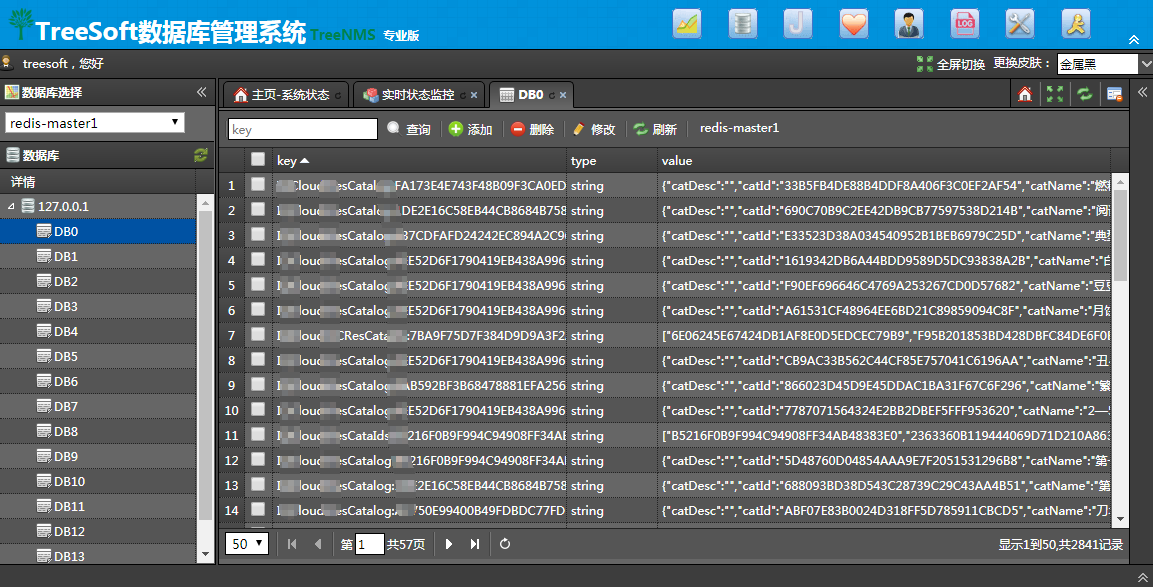Viewport: 1153px width, 587px height.
Task: Click the 刷新 refresh button
Action: (x=654, y=129)
